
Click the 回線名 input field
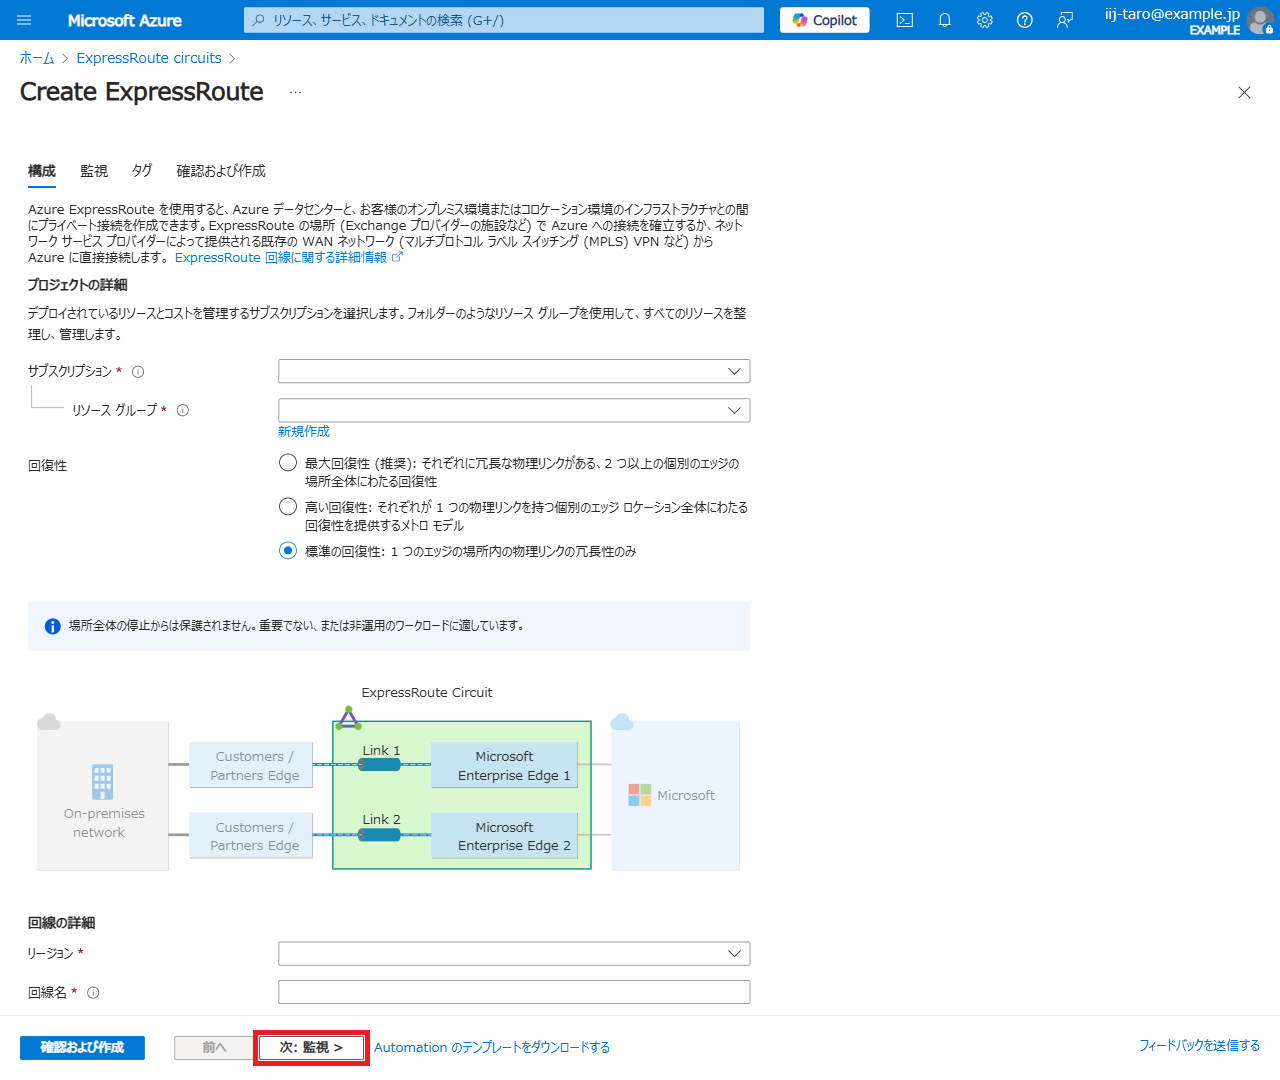514,992
